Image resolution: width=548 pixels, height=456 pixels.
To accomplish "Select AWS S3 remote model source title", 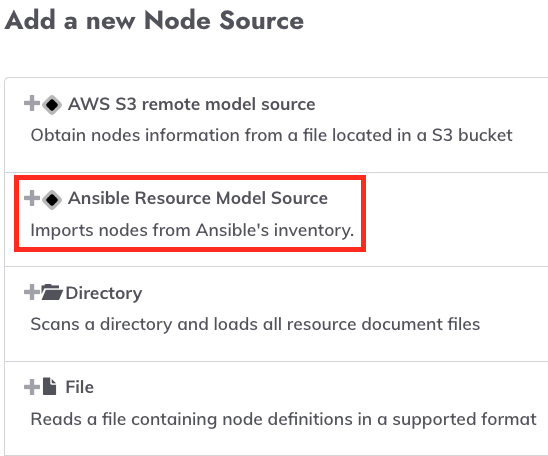I will point(192,104).
